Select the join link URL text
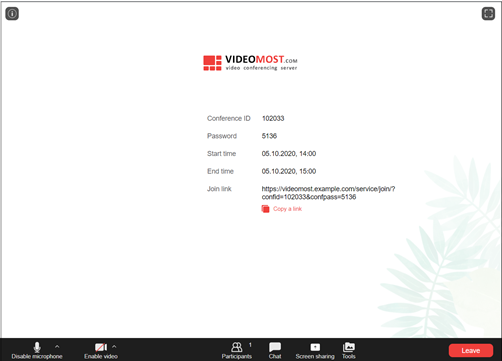Screen dimensions: 502x361 coord(328,193)
